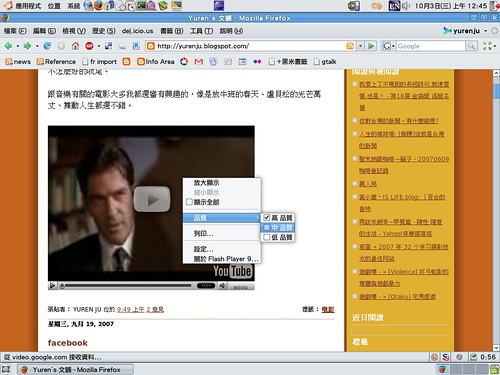Screen dimensions: 500x375
Task: Open the news bookmark folder
Action: [x=18, y=62]
